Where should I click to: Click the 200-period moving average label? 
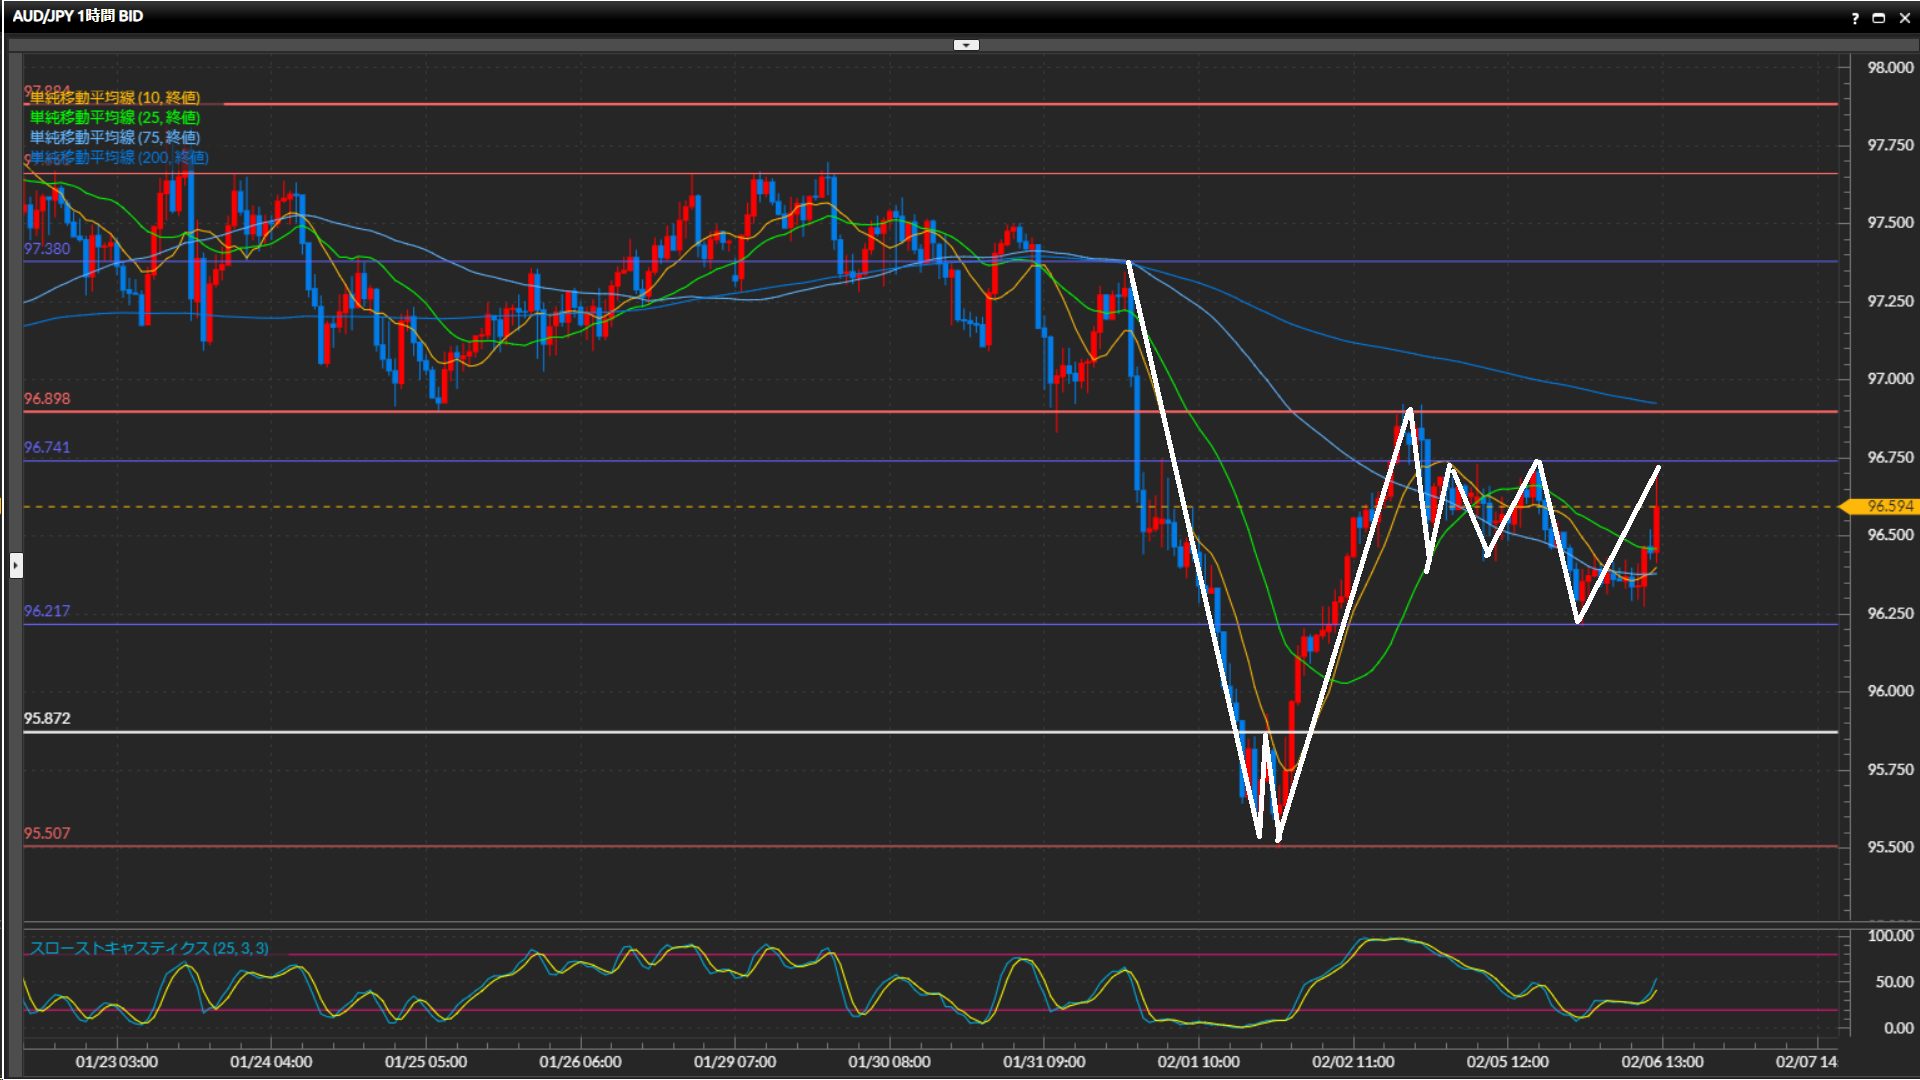tap(118, 158)
